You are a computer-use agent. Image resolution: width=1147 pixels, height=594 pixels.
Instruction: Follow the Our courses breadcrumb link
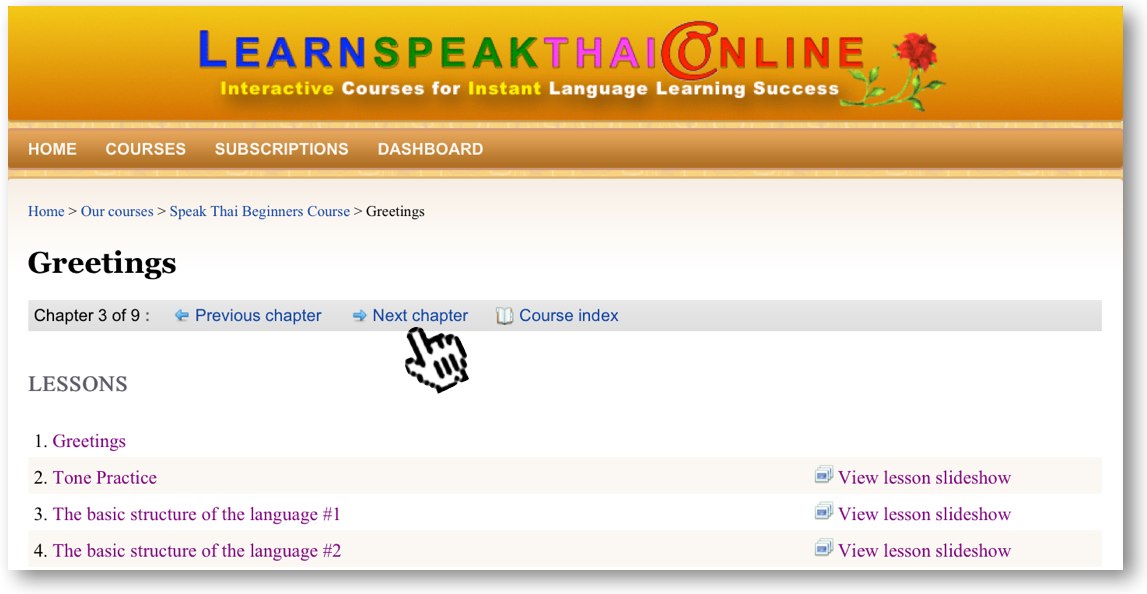(x=117, y=211)
